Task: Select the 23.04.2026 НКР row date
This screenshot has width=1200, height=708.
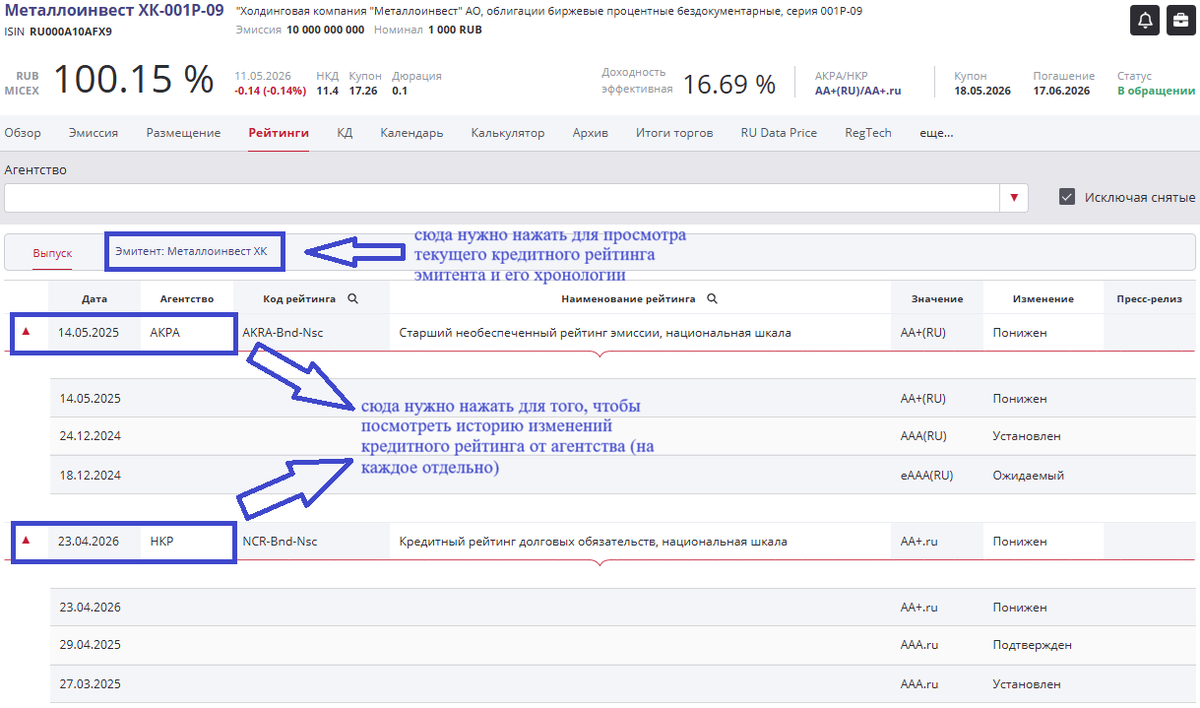Action: click(x=89, y=541)
